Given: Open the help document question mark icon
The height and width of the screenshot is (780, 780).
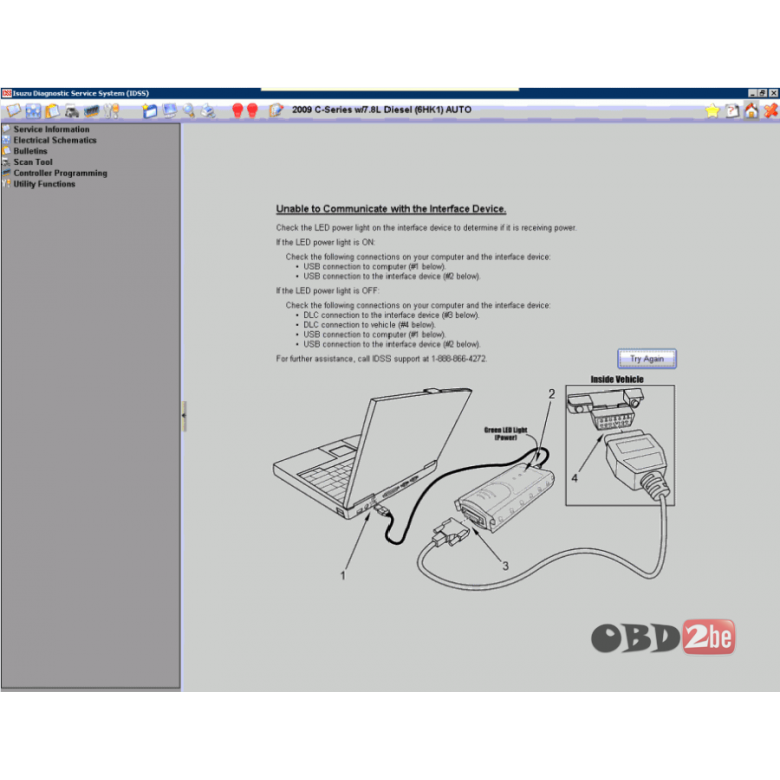Looking at the screenshot, I should tap(732, 110).
